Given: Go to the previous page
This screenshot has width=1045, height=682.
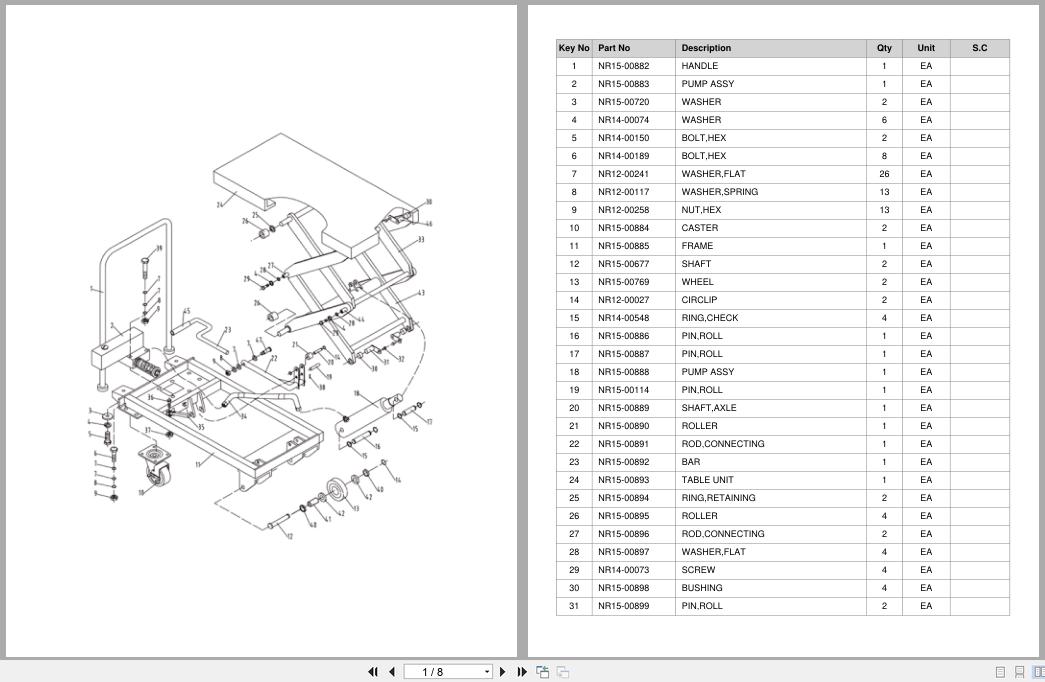Looking at the screenshot, I should pyautogui.click(x=392, y=672).
